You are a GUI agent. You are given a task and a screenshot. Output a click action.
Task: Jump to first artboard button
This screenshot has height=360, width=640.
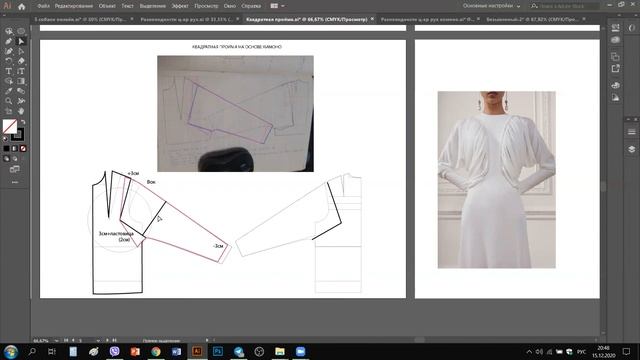pos(67,340)
